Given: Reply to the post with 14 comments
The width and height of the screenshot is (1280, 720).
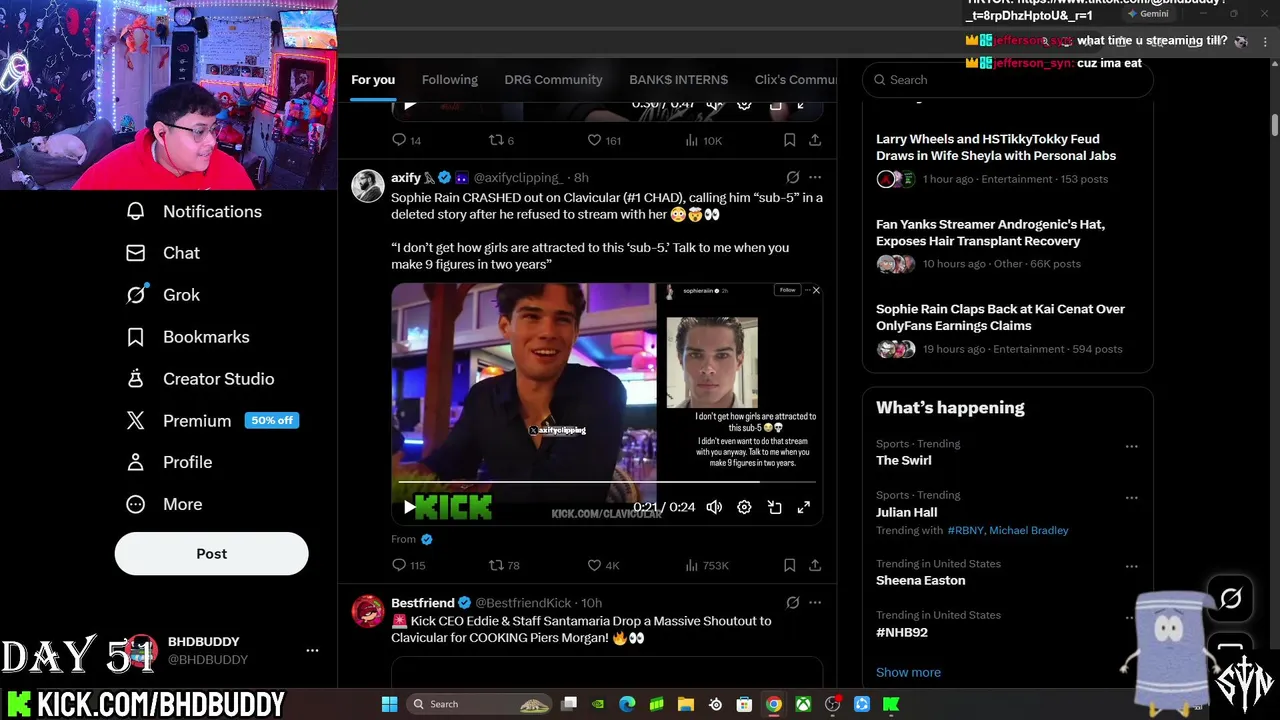Looking at the screenshot, I should [x=406, y=140].
